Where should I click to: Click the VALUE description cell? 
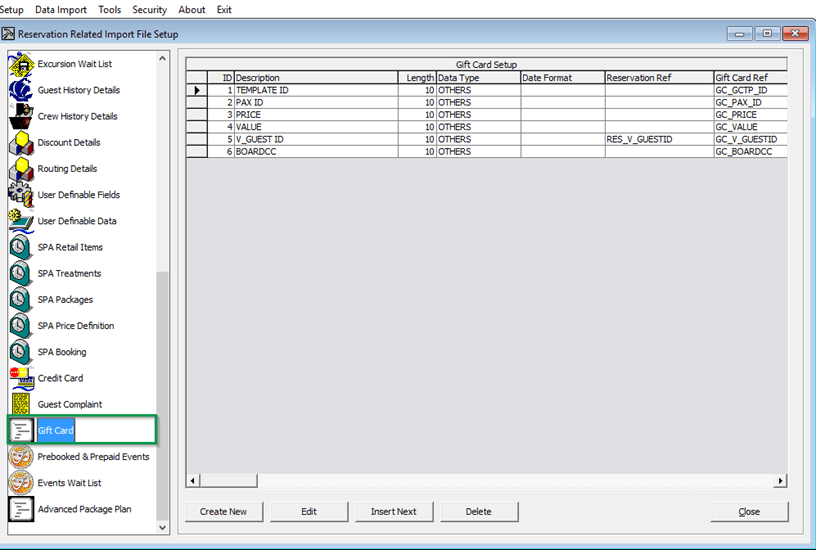point(316,127)
